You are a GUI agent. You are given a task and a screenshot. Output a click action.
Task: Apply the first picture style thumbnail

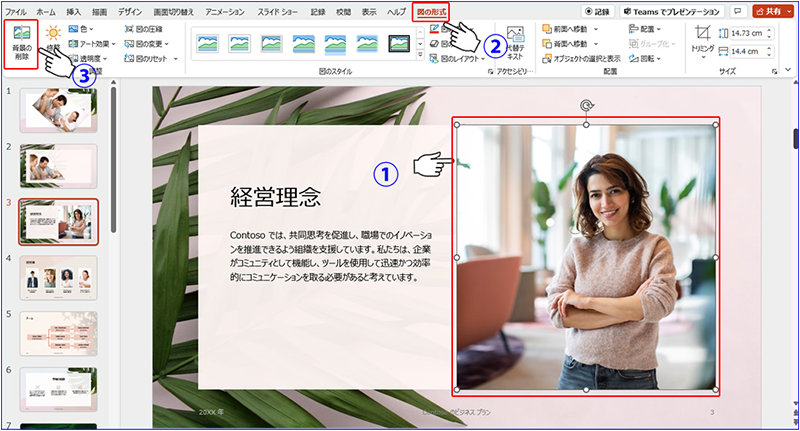point(208,44)
